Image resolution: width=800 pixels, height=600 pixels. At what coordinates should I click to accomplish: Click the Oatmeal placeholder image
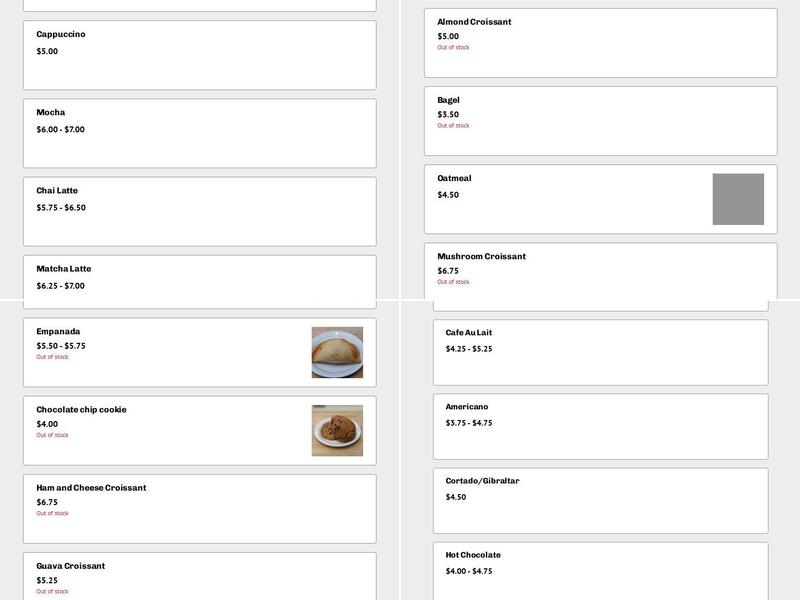pos(738,199)
